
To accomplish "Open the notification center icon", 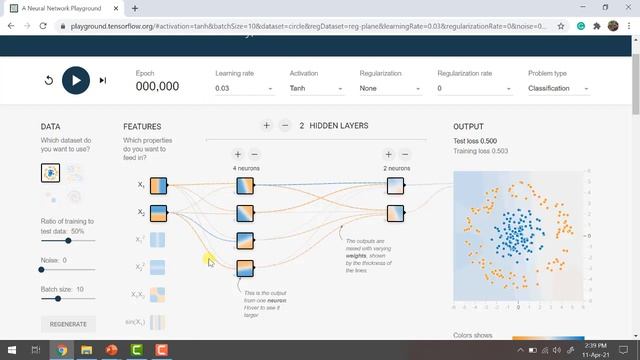I will [623, 350].
